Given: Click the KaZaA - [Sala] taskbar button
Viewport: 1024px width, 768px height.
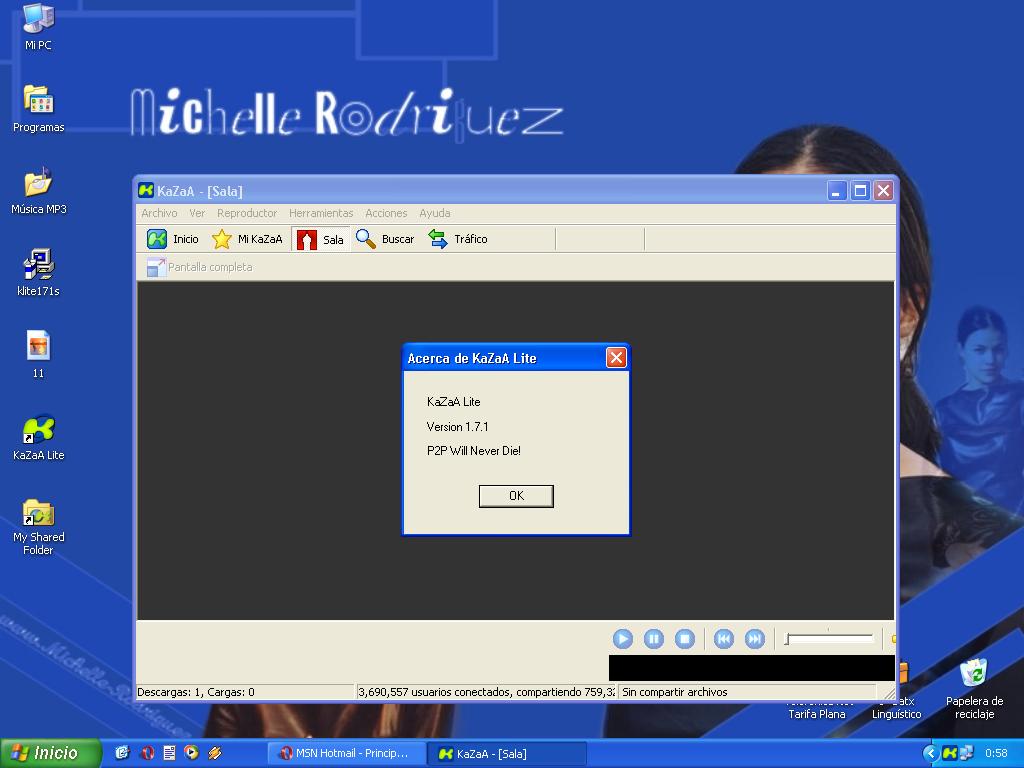Looking at the screenshot, I should (x=507, y=754).
